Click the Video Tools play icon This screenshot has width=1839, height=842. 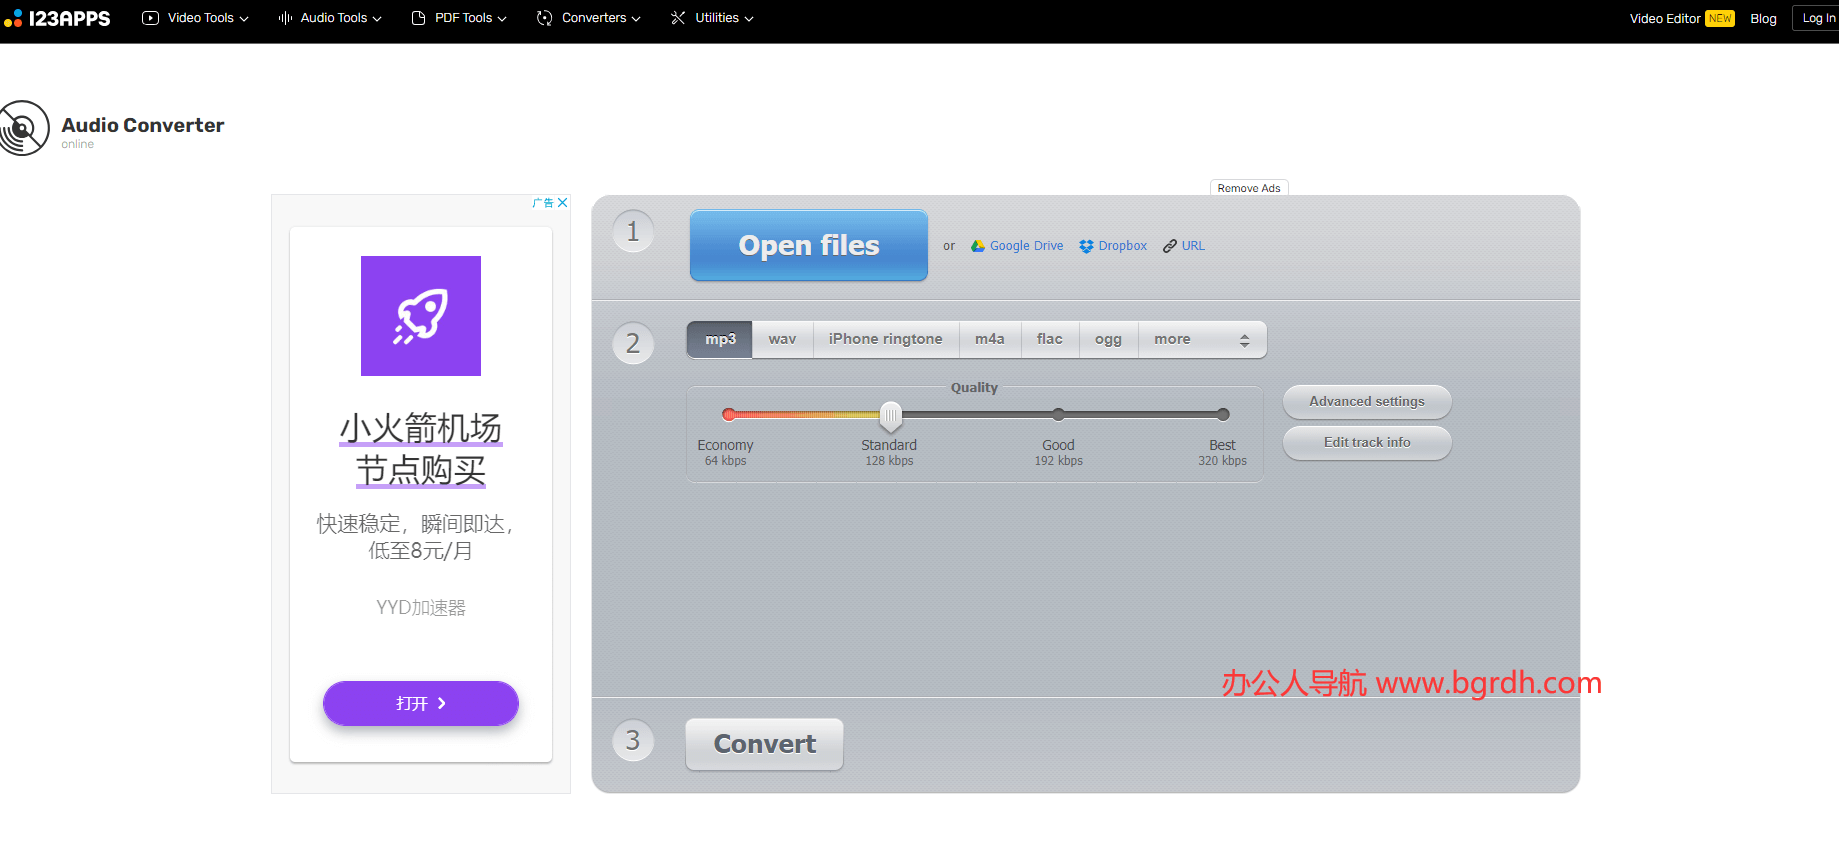pos(150,18)
